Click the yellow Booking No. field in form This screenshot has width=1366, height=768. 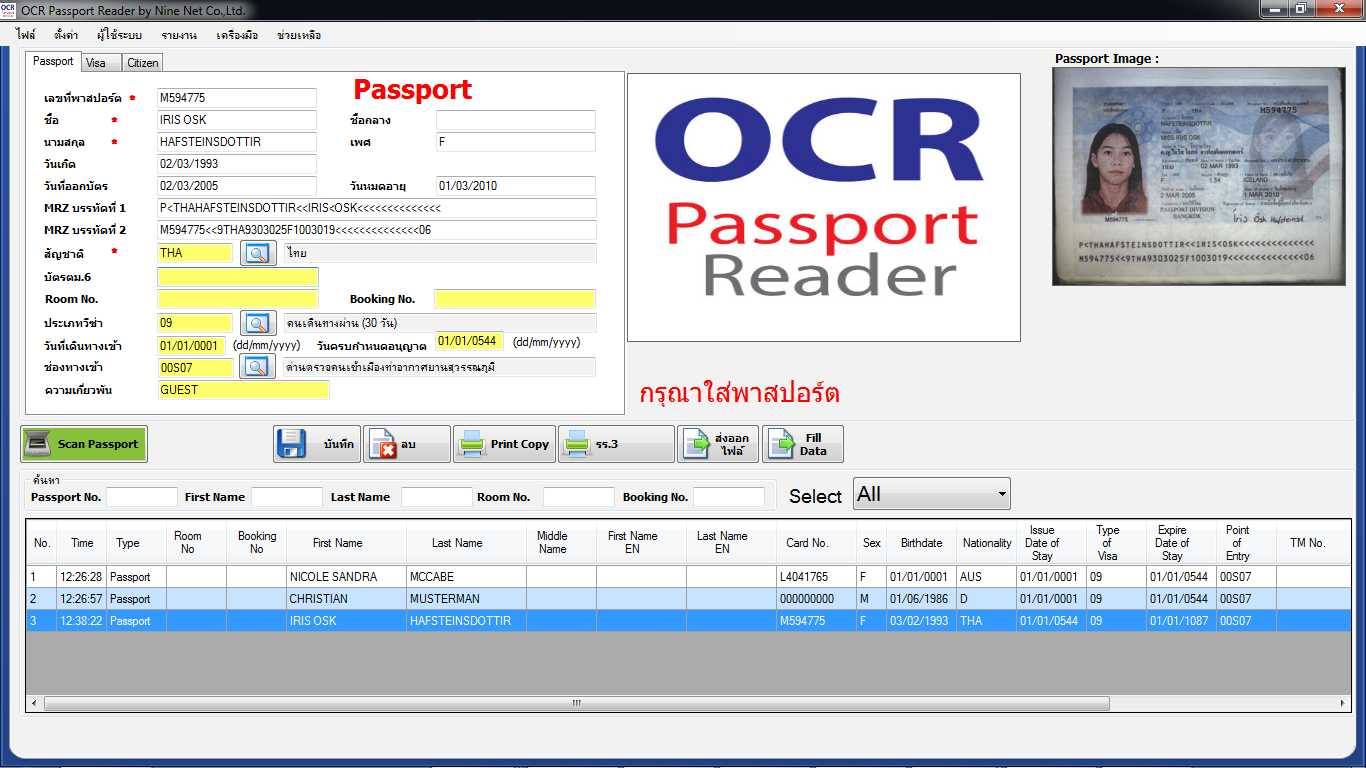tap(515, 299)
